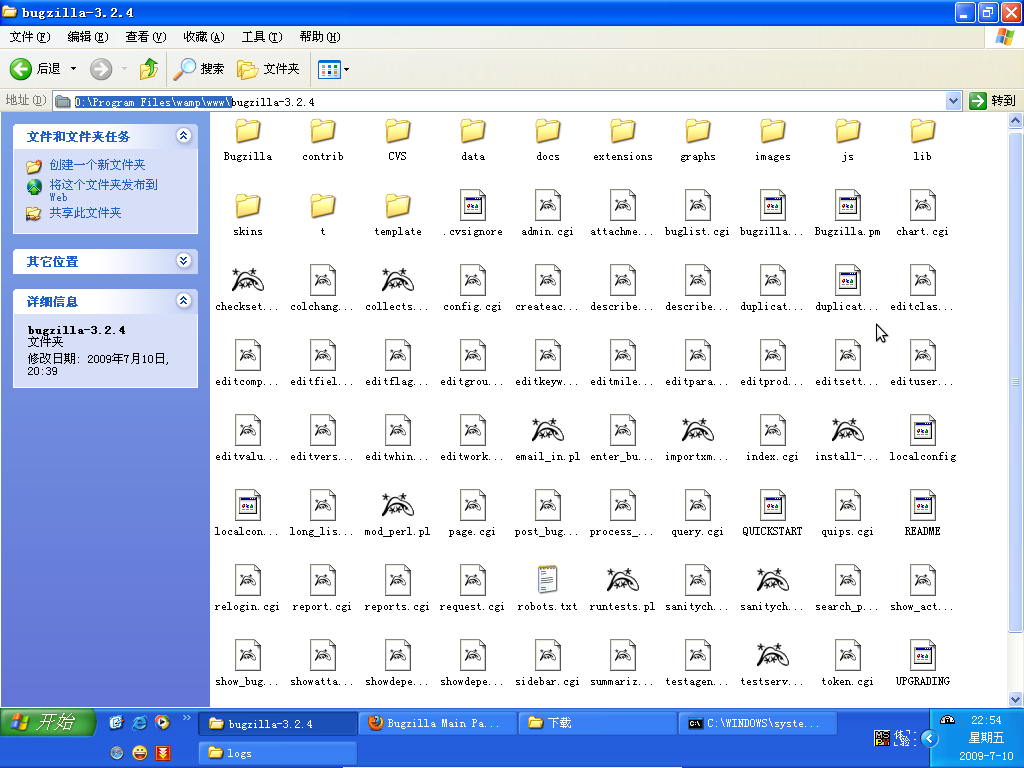Select the localconfig file icon

click(x=923, y=430)
